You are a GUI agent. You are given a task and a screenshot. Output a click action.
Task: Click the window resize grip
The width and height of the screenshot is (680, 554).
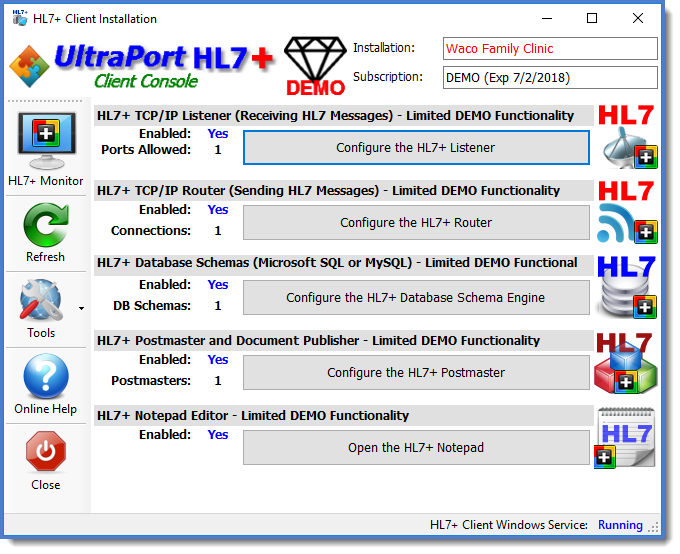click(653, 527)
